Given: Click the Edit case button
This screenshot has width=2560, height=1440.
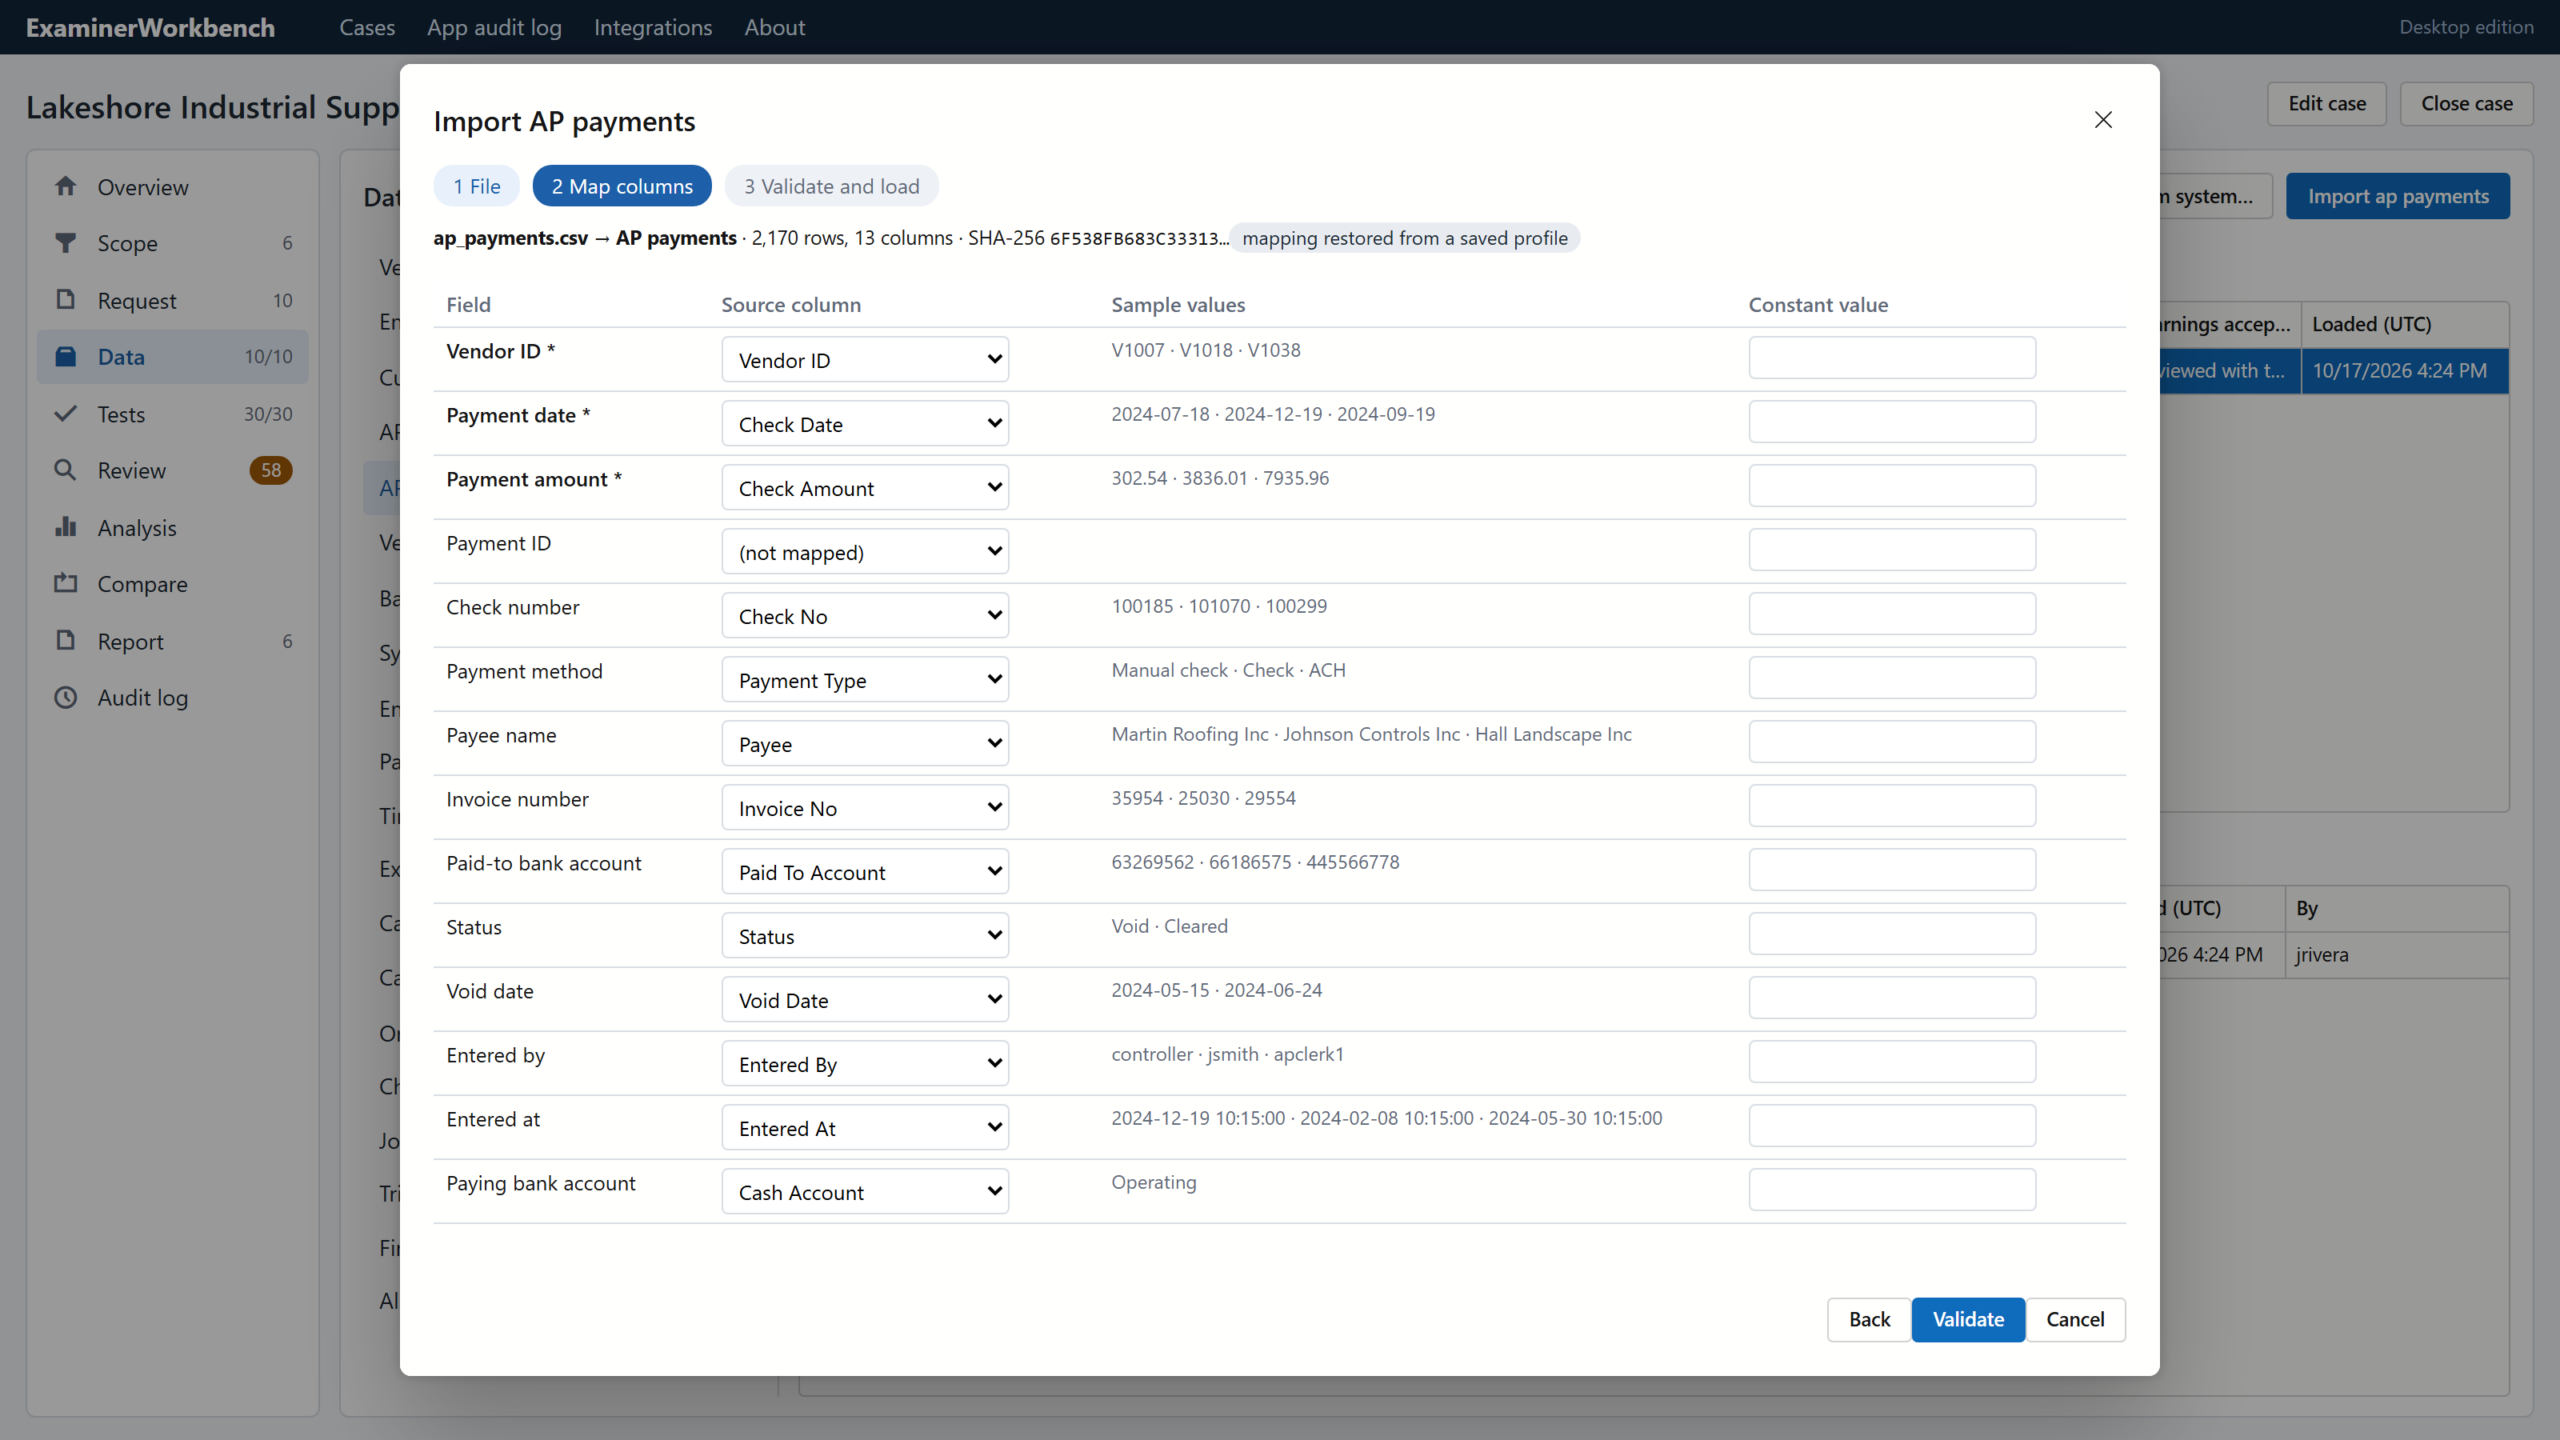Looking at the screenshot, I should (2327, 103).
